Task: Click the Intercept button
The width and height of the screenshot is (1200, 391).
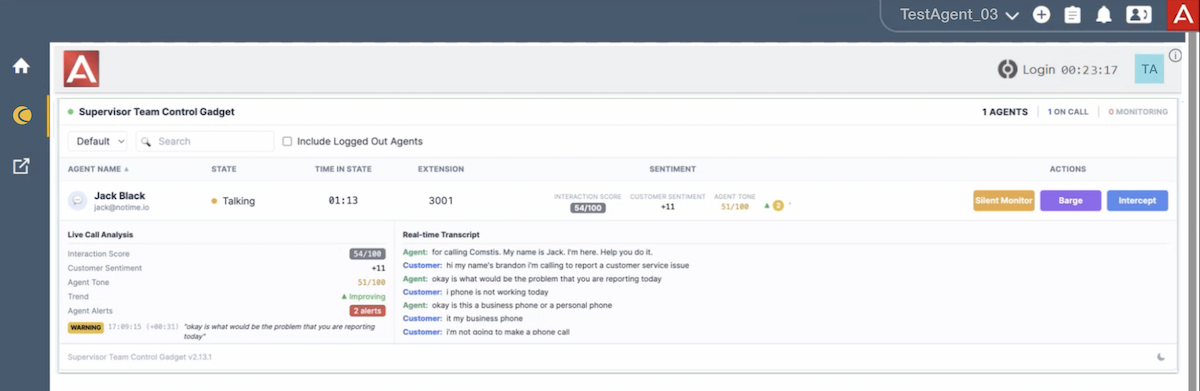Action: (1137, 200)
